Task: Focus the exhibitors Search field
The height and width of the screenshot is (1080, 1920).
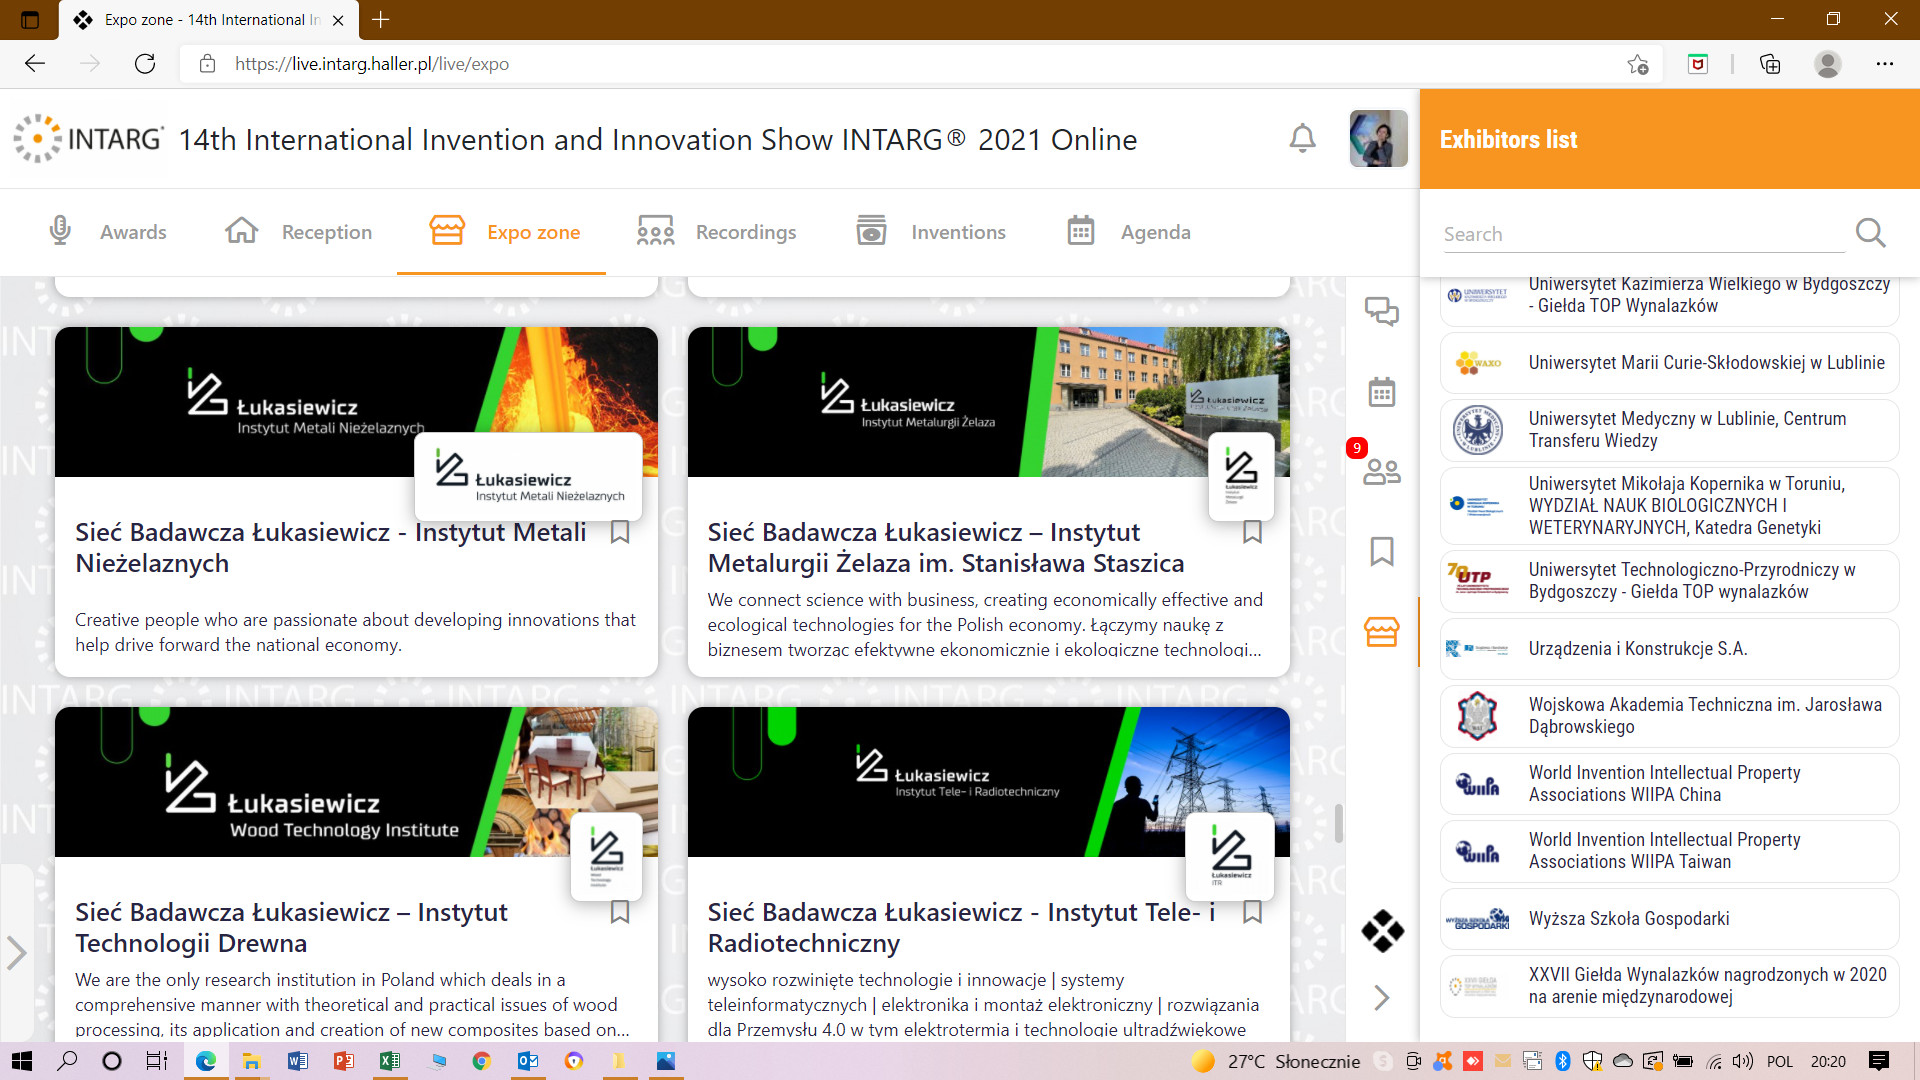Action: click(x=1643, y=234)
